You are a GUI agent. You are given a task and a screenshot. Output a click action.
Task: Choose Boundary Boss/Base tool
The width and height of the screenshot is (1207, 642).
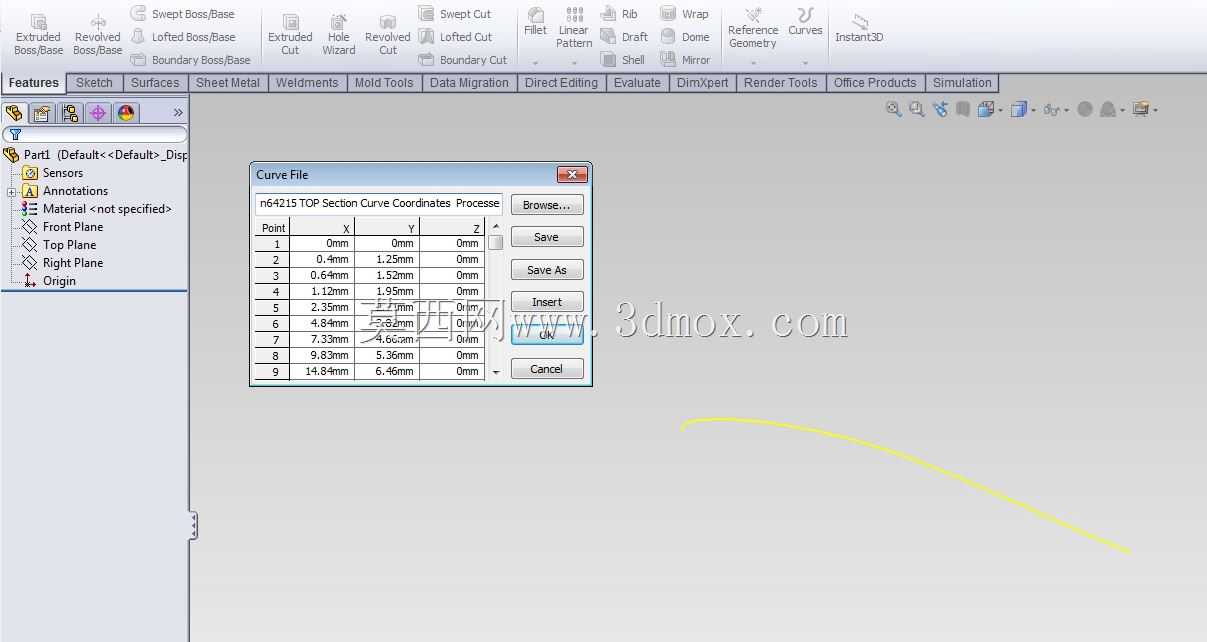[190, 60]
